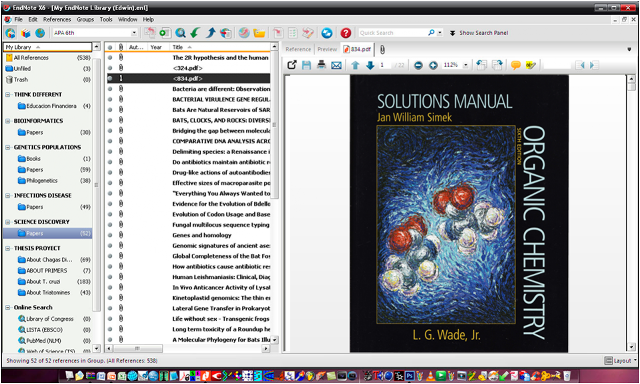
Task: Click in the Quick Search field
Action: 392,33
